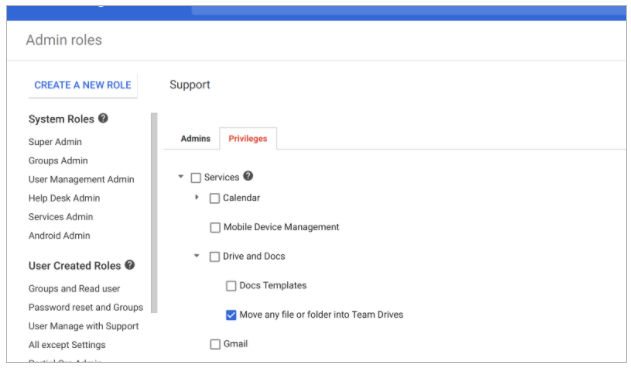Tick the Mobile Device Management checkbox
This screenshot has height=368, width=631.
pos(215,227)
